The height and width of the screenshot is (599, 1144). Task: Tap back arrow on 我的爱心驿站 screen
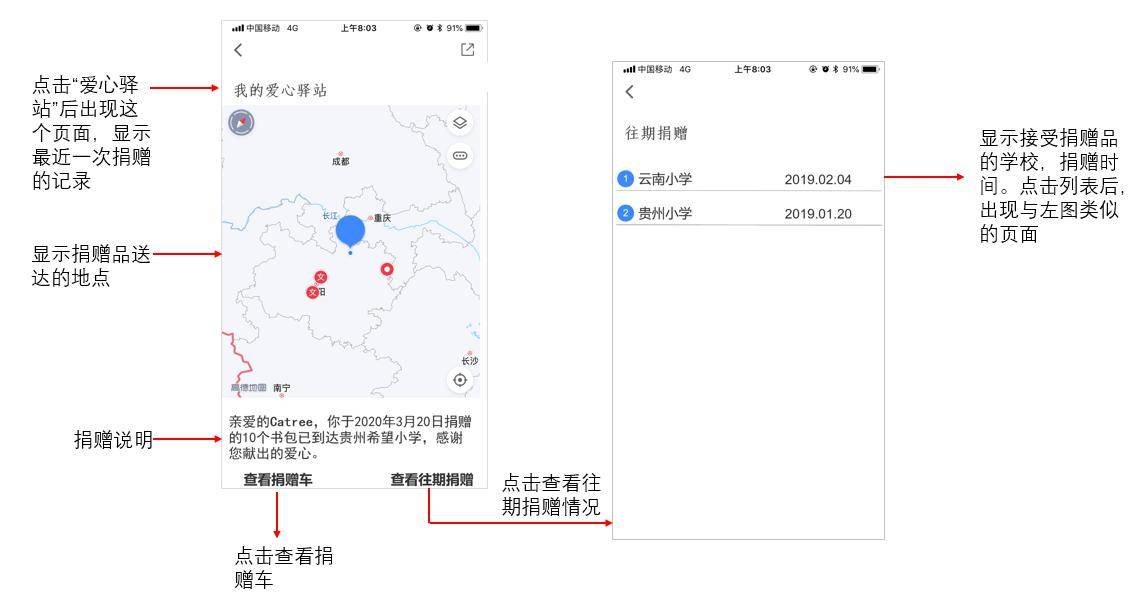[x=238, y=50]
